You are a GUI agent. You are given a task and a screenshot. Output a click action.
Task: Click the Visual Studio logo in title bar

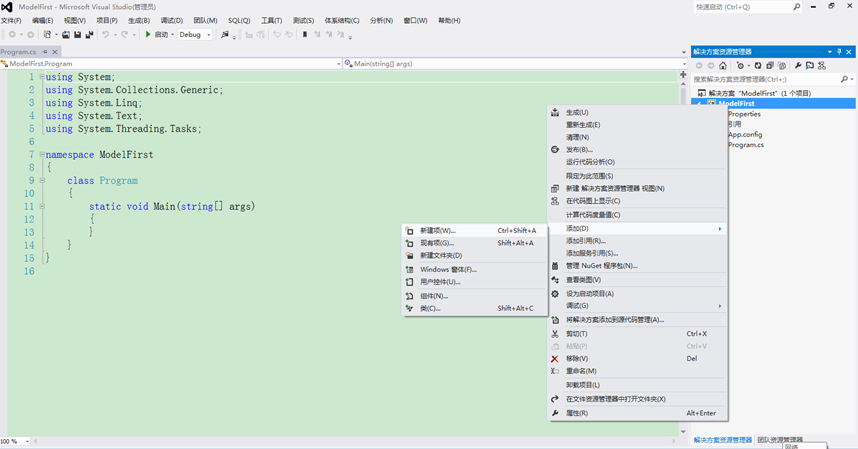tap(7, 7)
